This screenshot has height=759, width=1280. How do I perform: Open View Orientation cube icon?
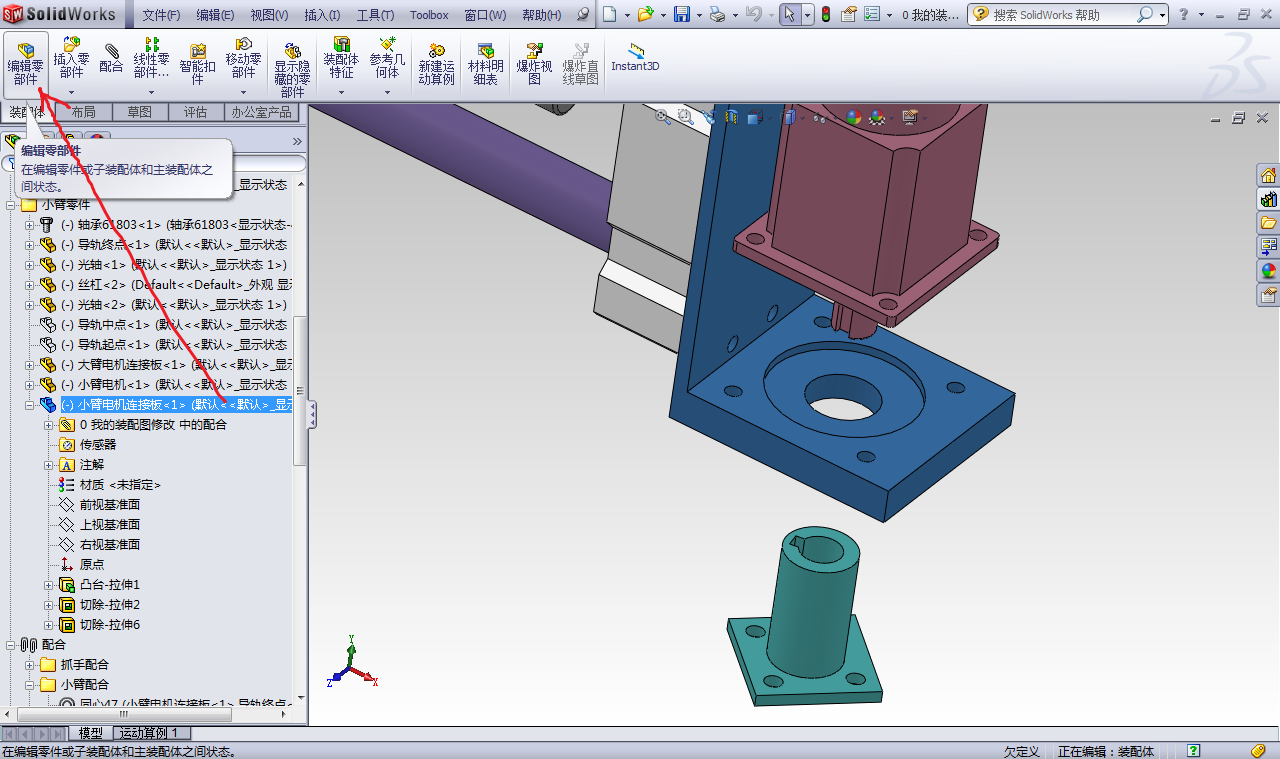[x=754, y=117]
